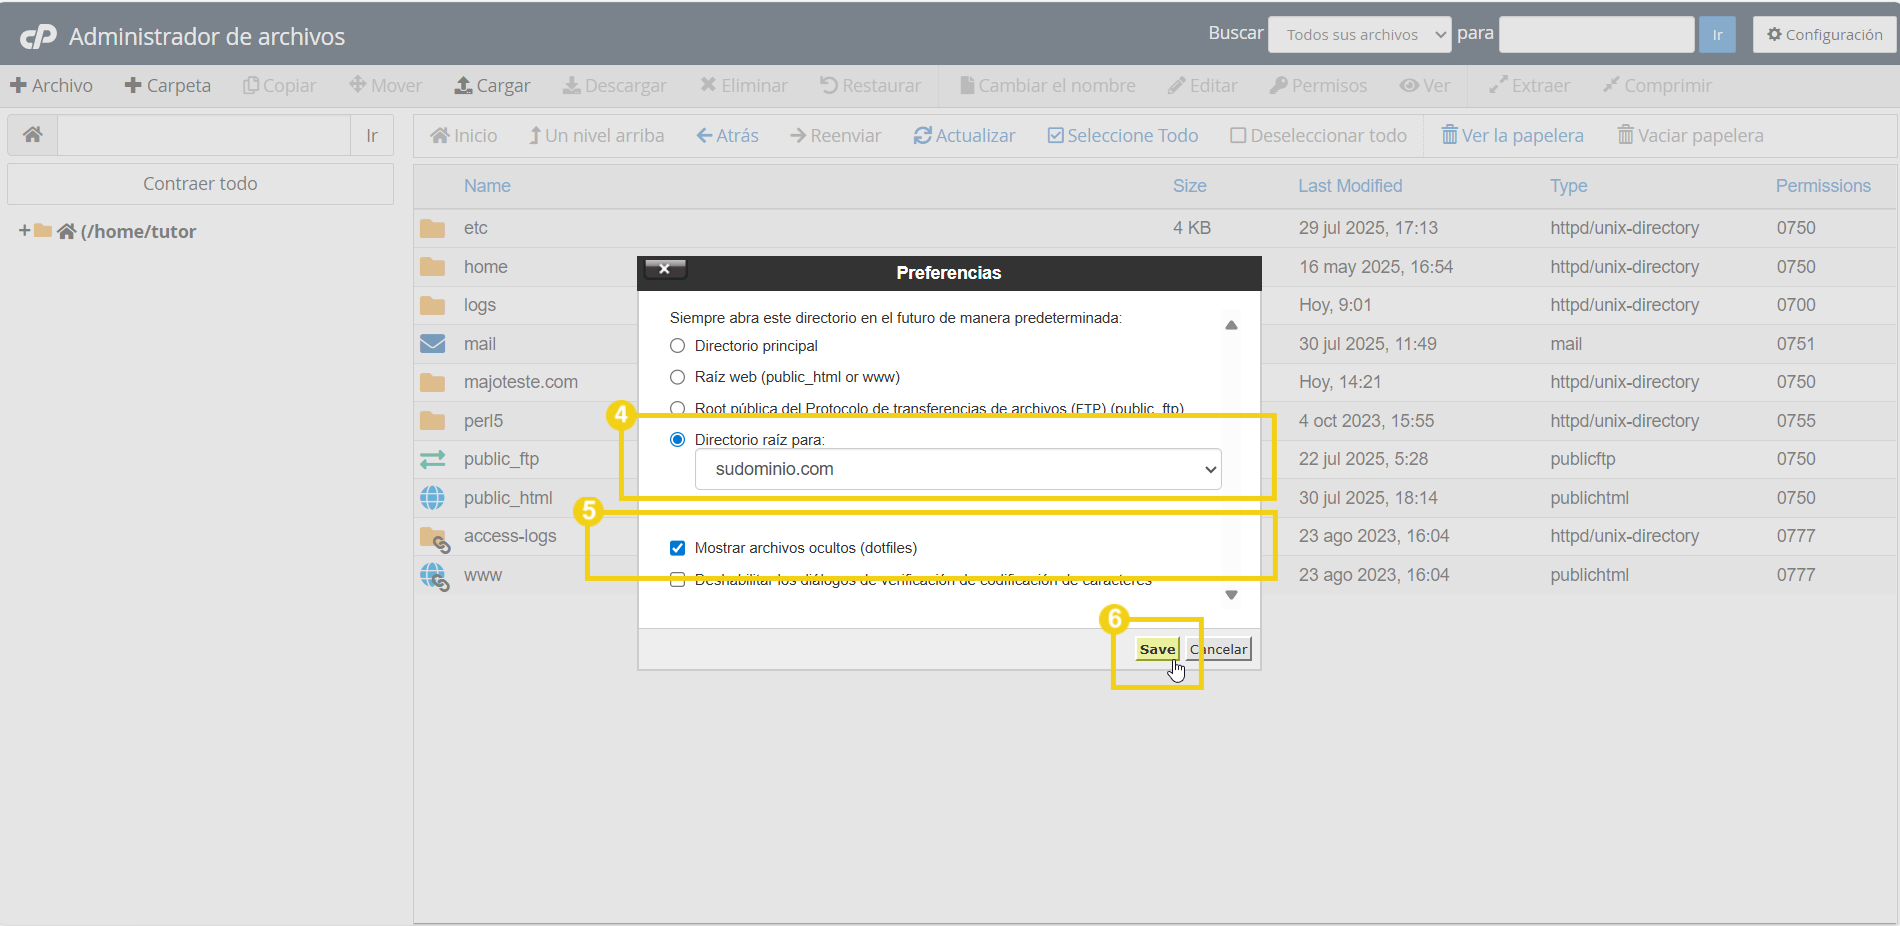Image resolution: width=1900 pixels, height=926 pixels.
Task: Click the access-logs linked folder icon
Action: tap(434, 539)
